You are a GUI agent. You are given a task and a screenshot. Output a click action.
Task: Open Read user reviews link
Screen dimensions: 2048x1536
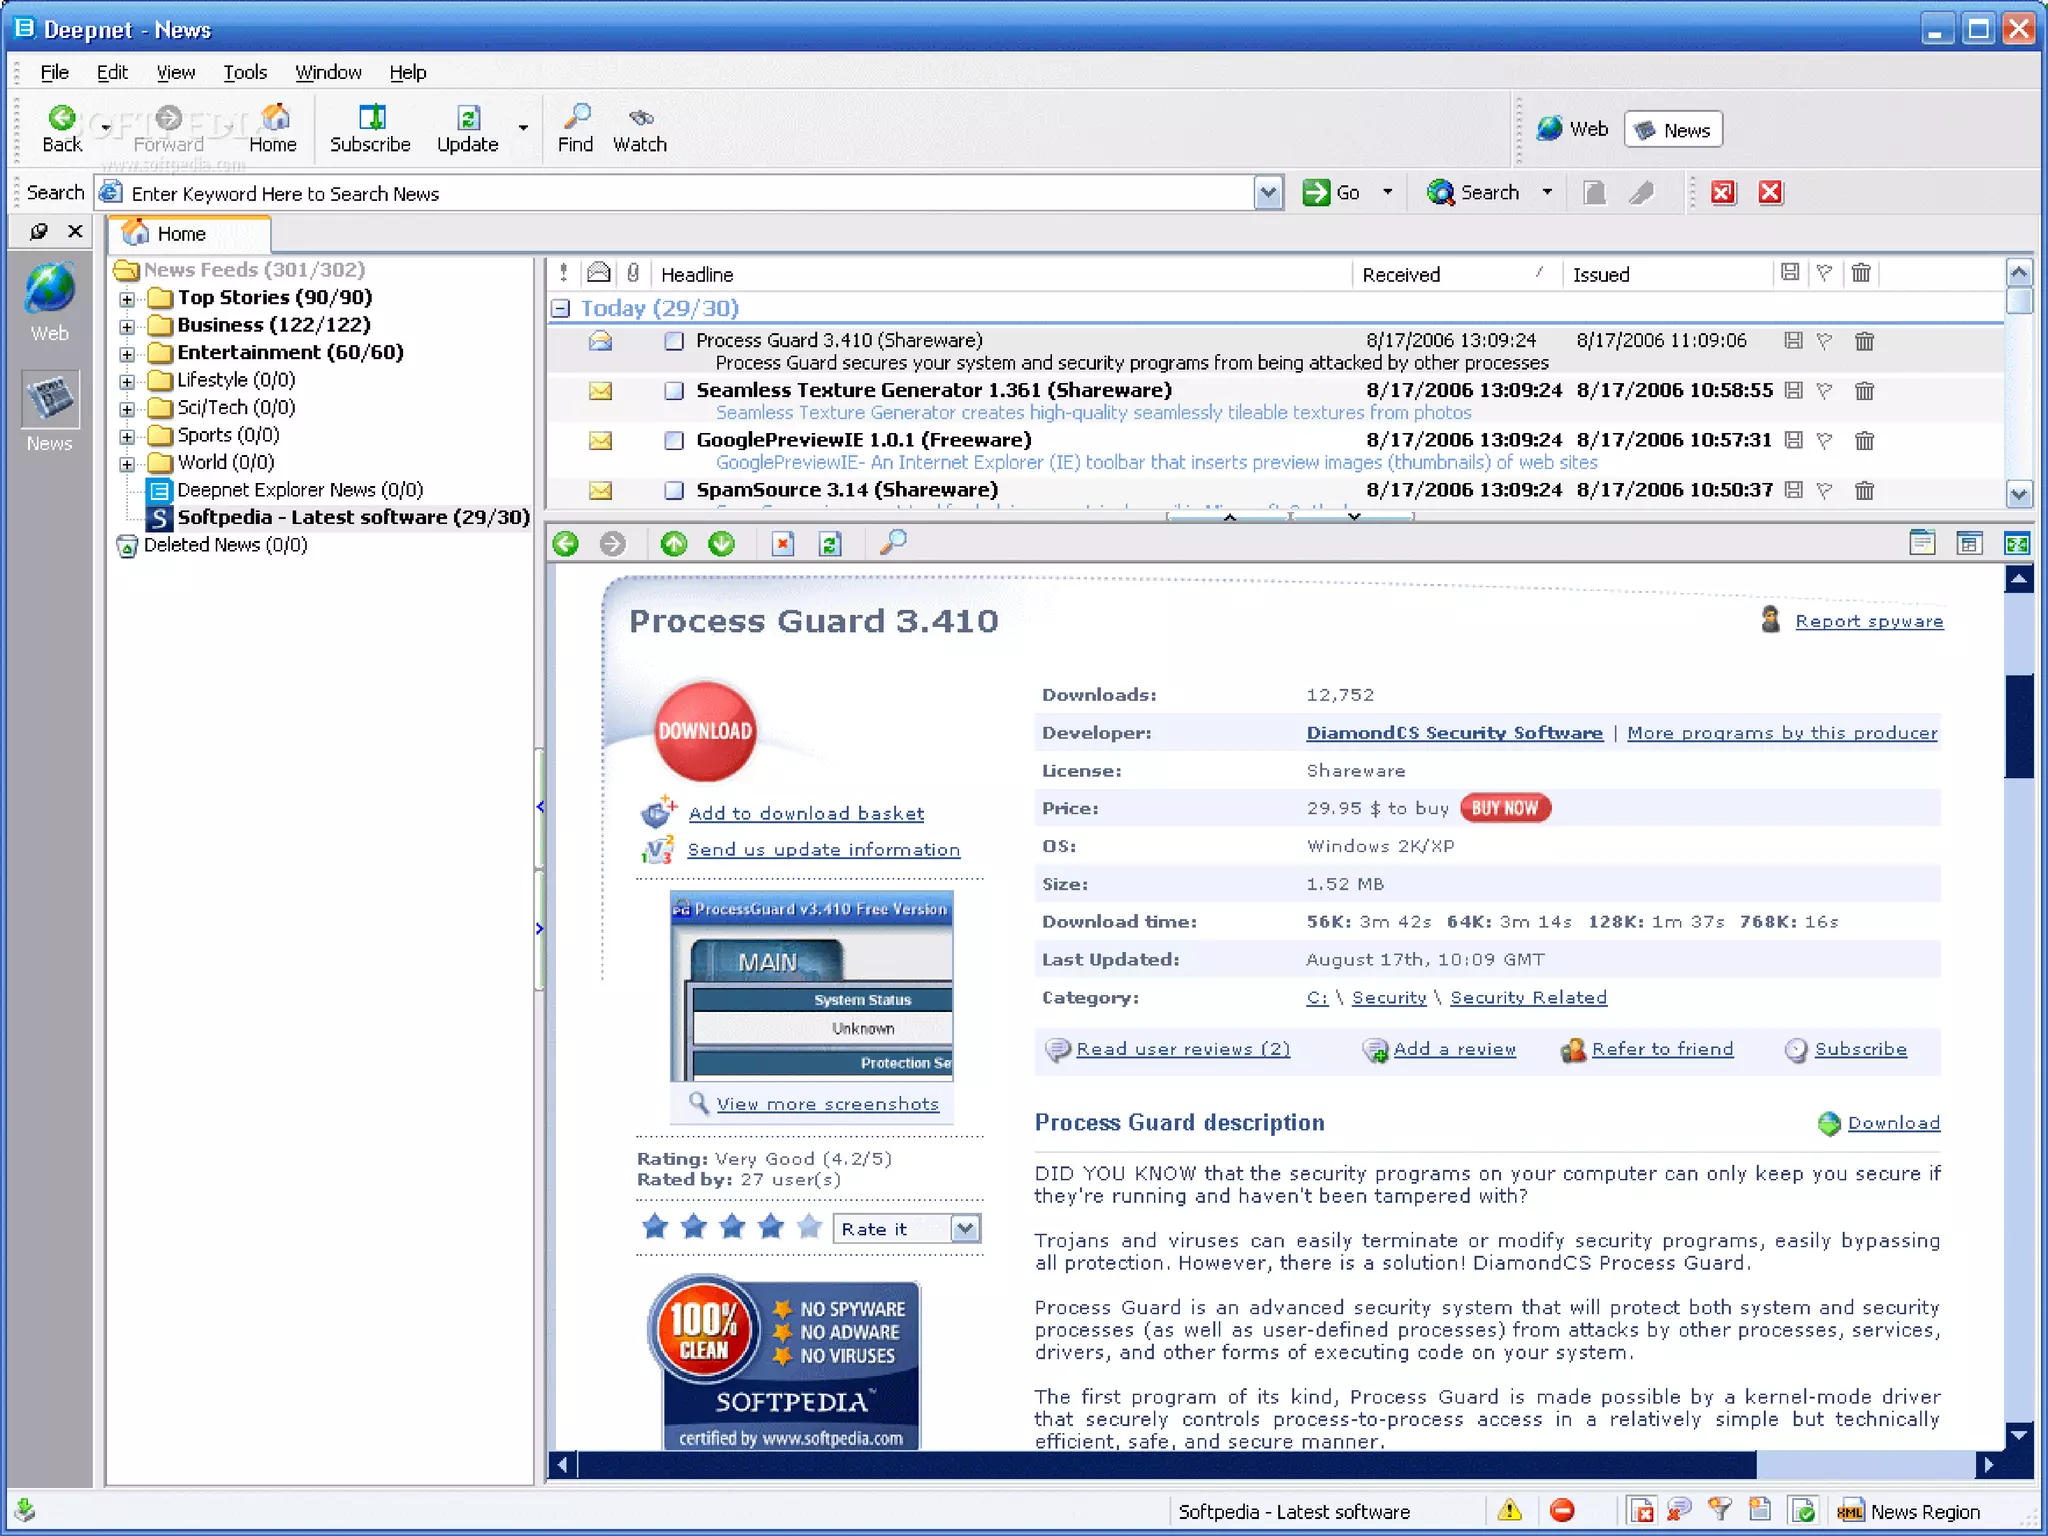click(x=1182, y=1049)
